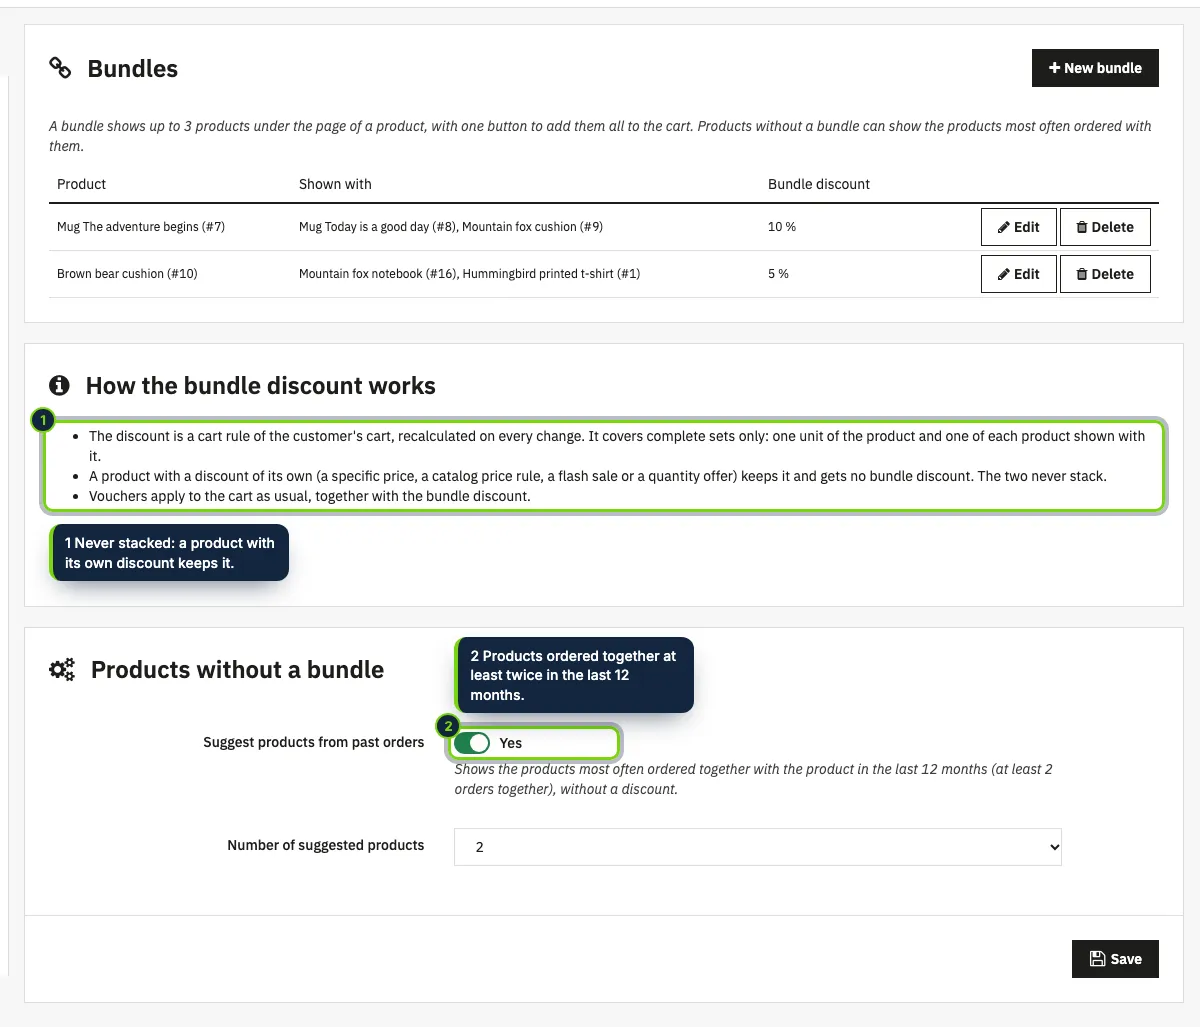This screenshot has width=1200, height=1027.
Task: Delete the Brown bear cushion bundle
Action: [x=1105, y=274]
